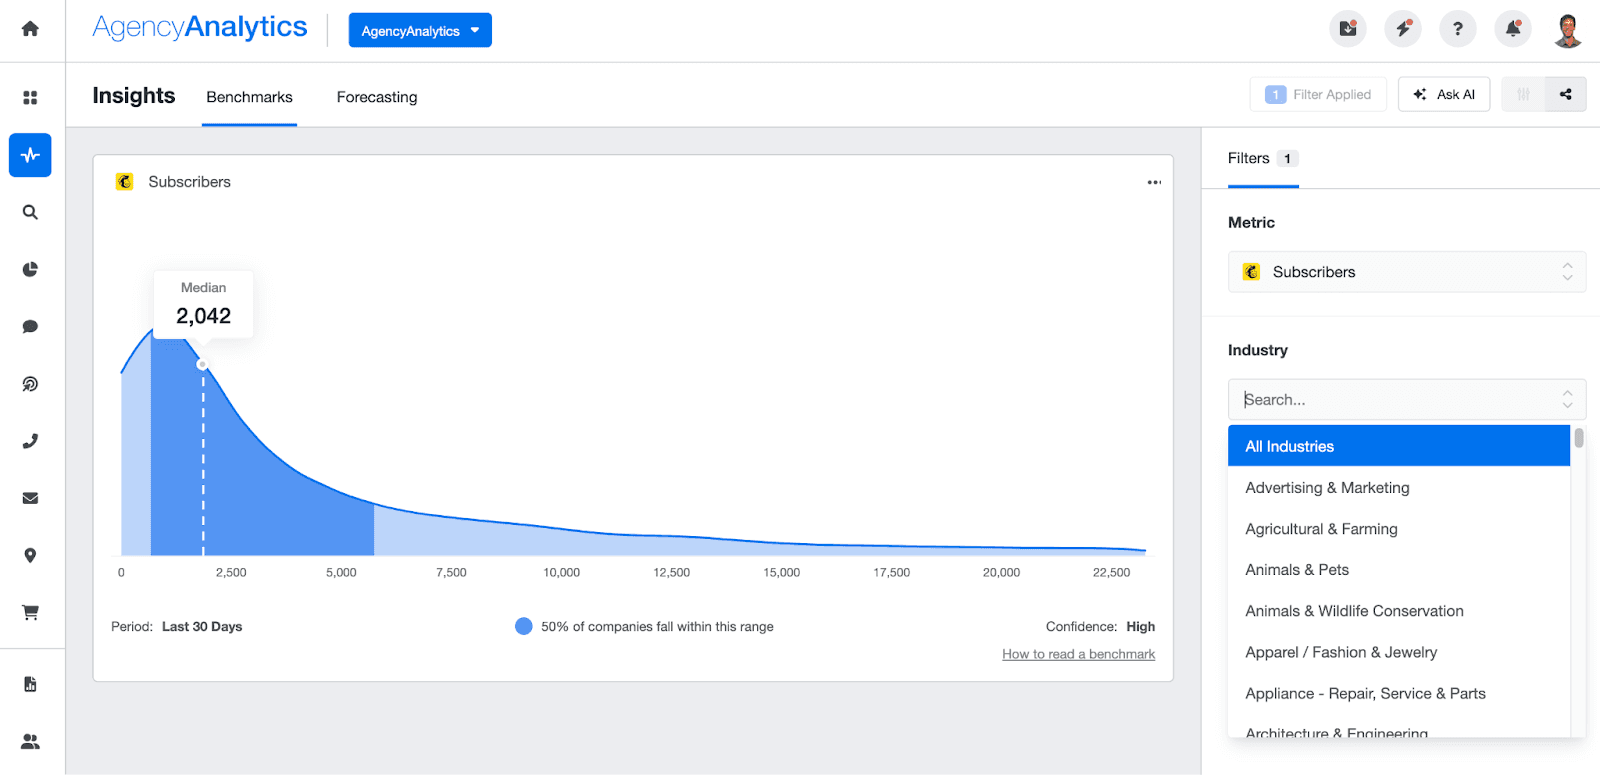Go to the Home icon in the sidebar
The width and height of the screenshot is (1600, 775).
(30, 28)
